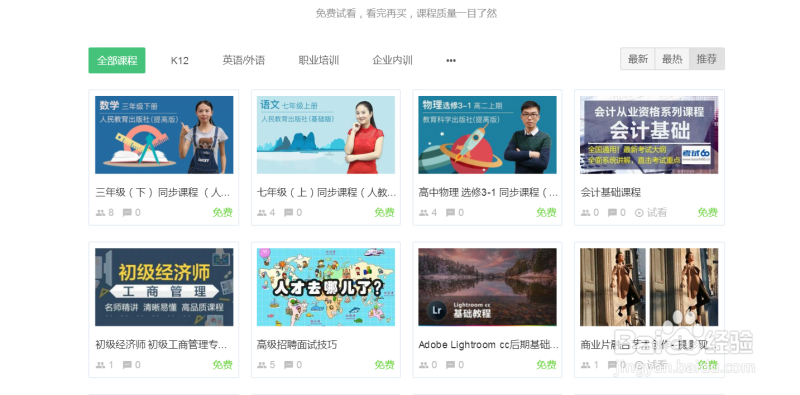Open the 七年级（上）同步课程 title link
This screenshot has width=800, height=395.
point(327,192)
